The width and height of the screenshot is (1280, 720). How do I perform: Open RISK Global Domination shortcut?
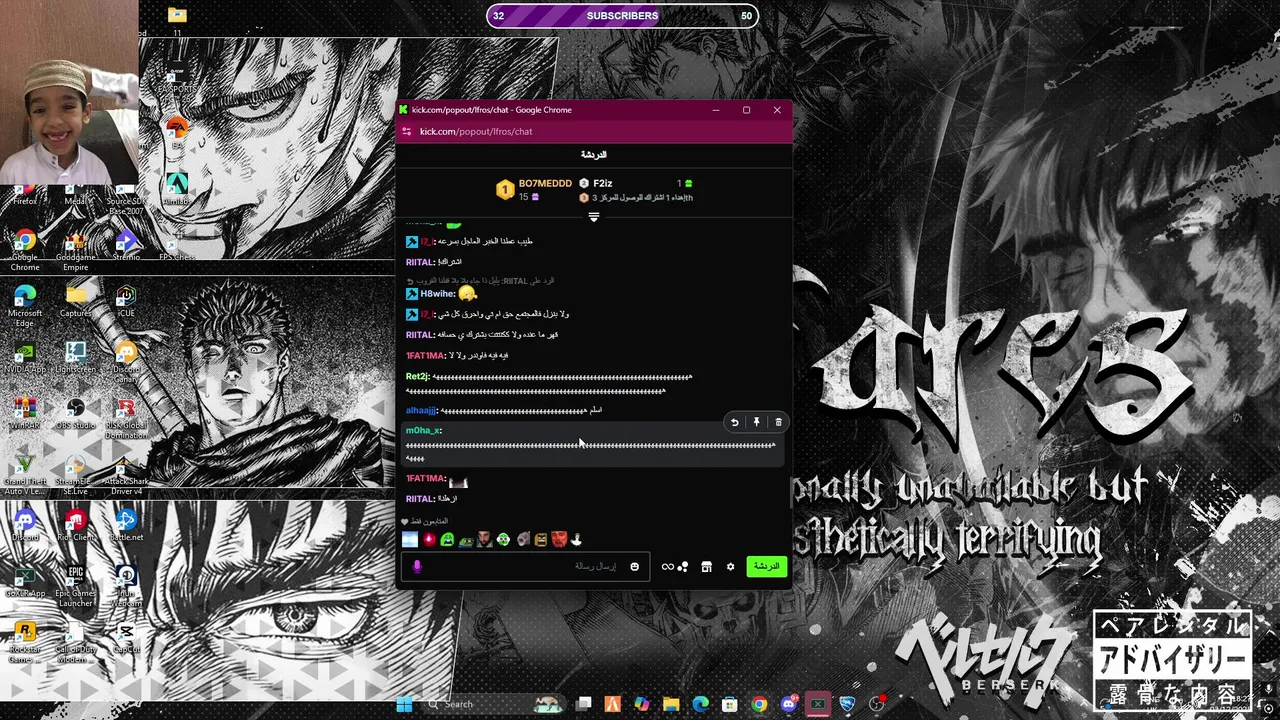click(x=126, y=418)
